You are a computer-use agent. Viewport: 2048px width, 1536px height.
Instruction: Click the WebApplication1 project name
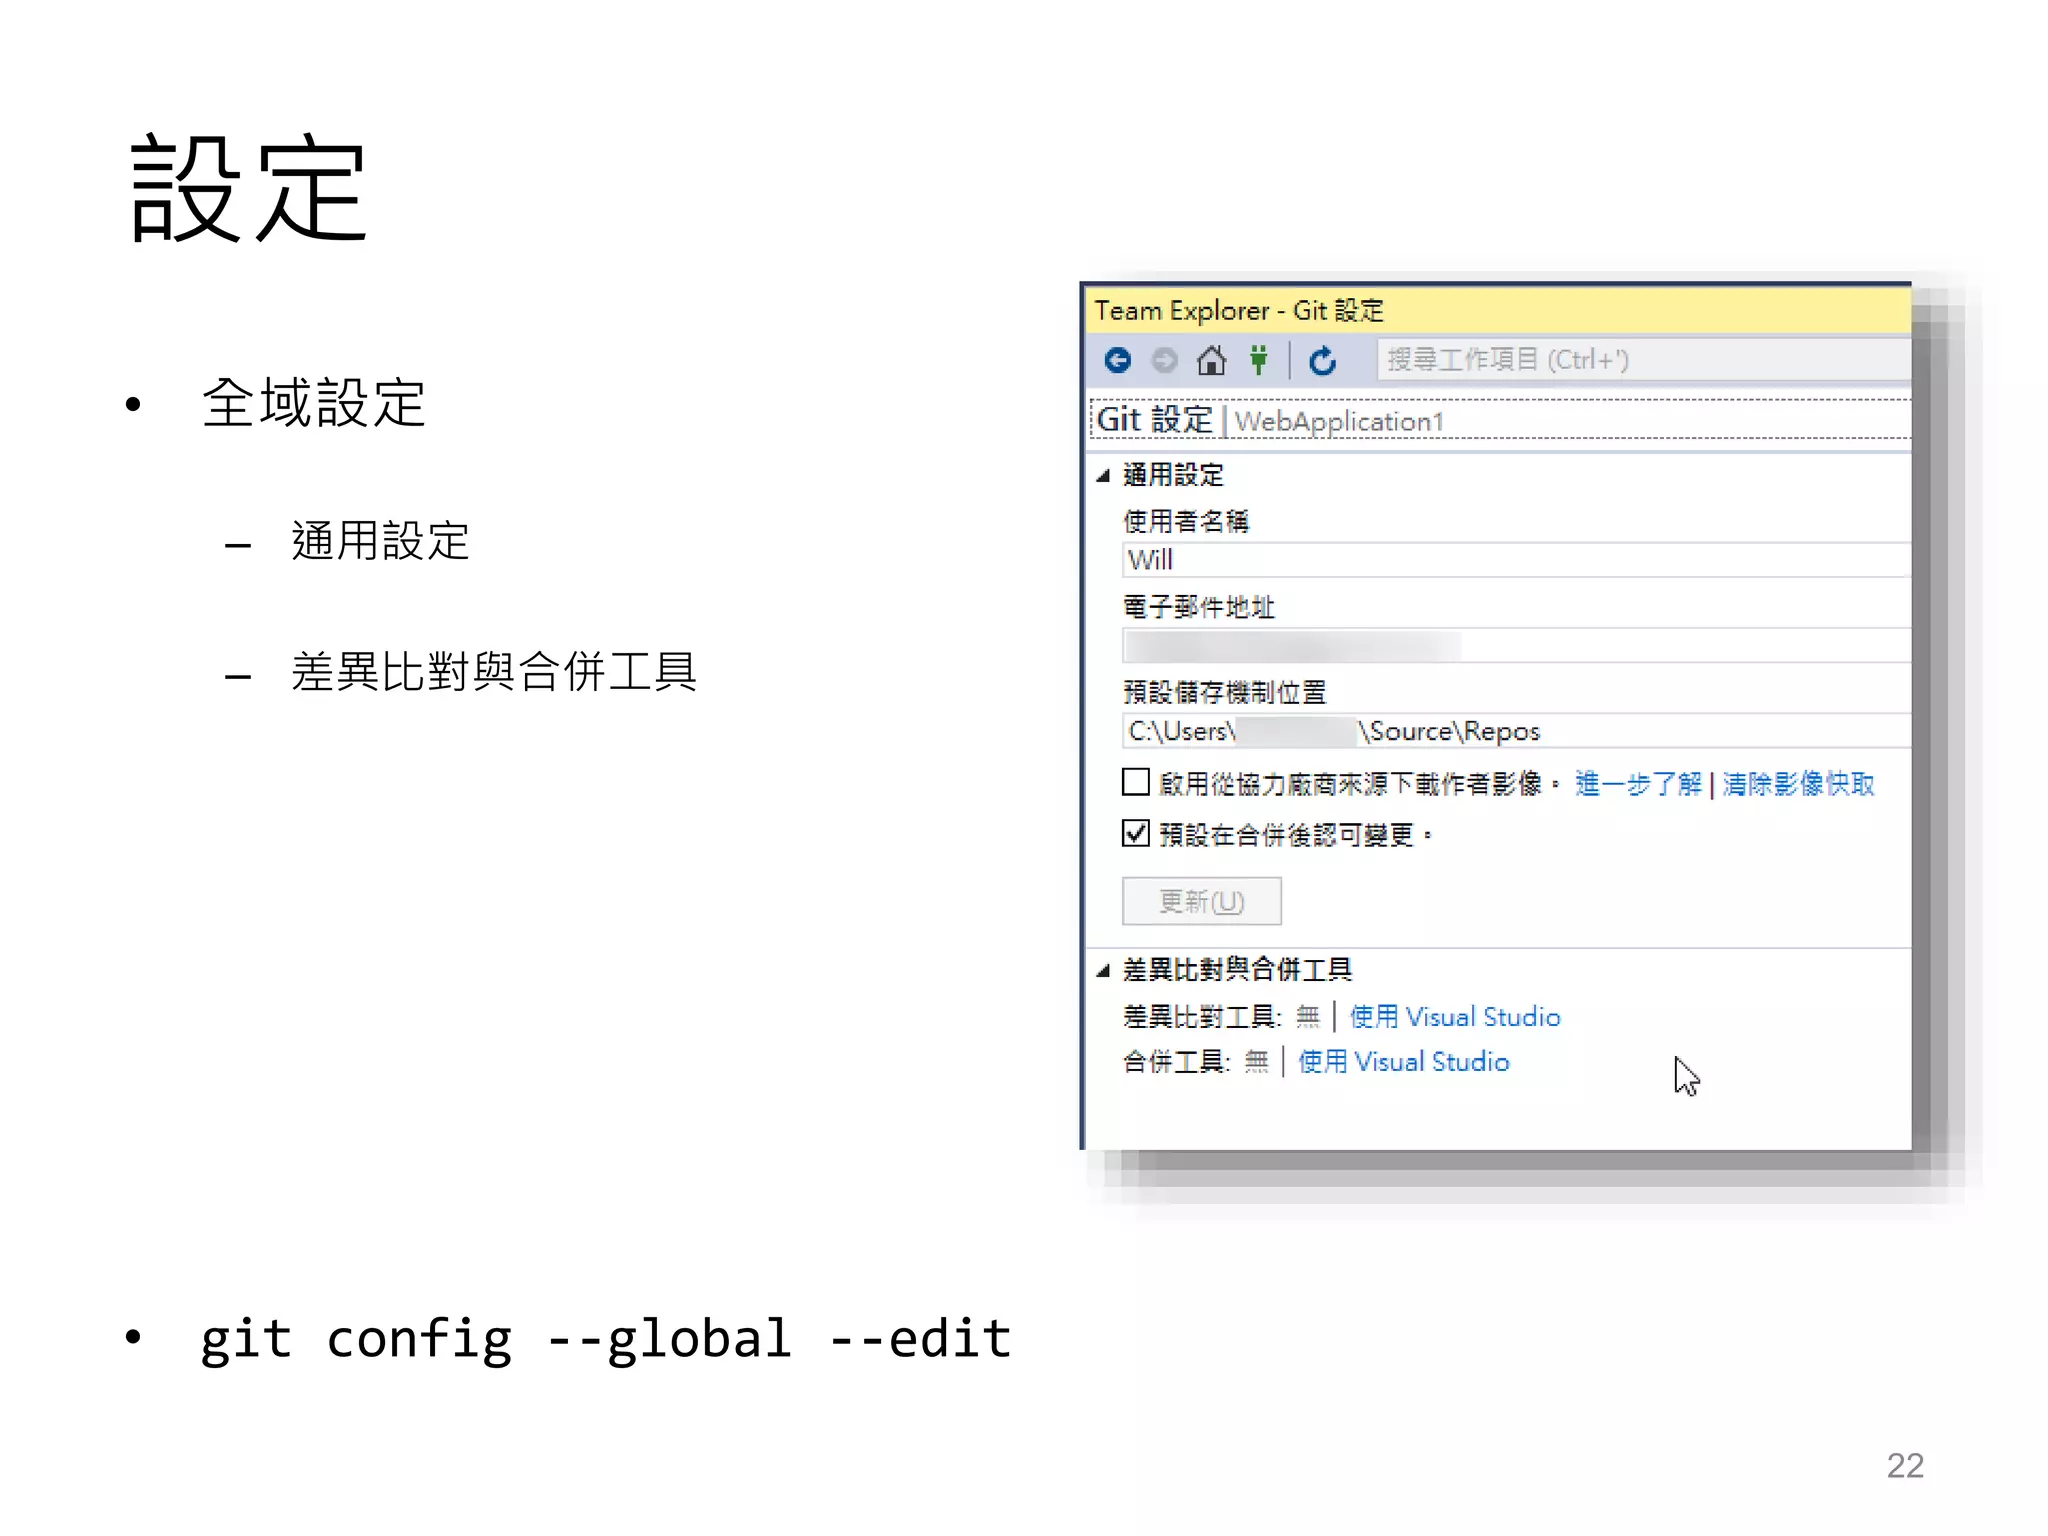pos(1340,422)
